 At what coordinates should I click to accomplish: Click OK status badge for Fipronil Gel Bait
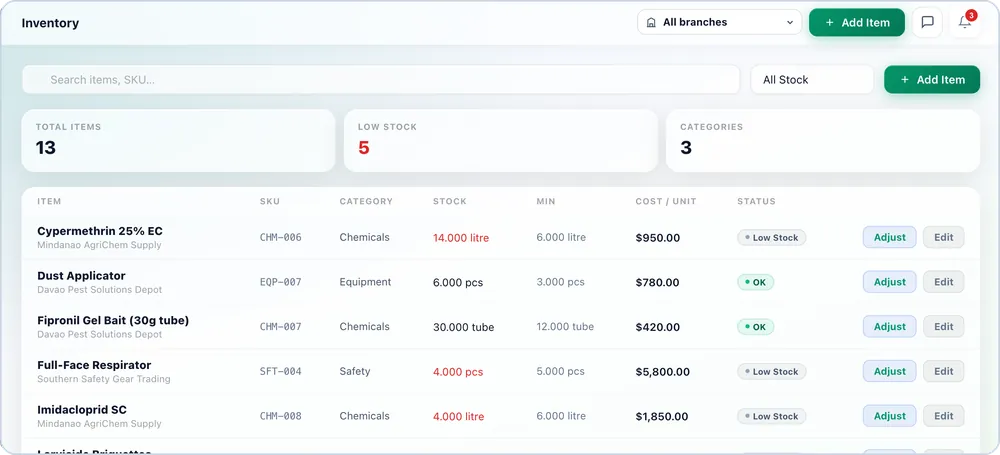[756, 327]
